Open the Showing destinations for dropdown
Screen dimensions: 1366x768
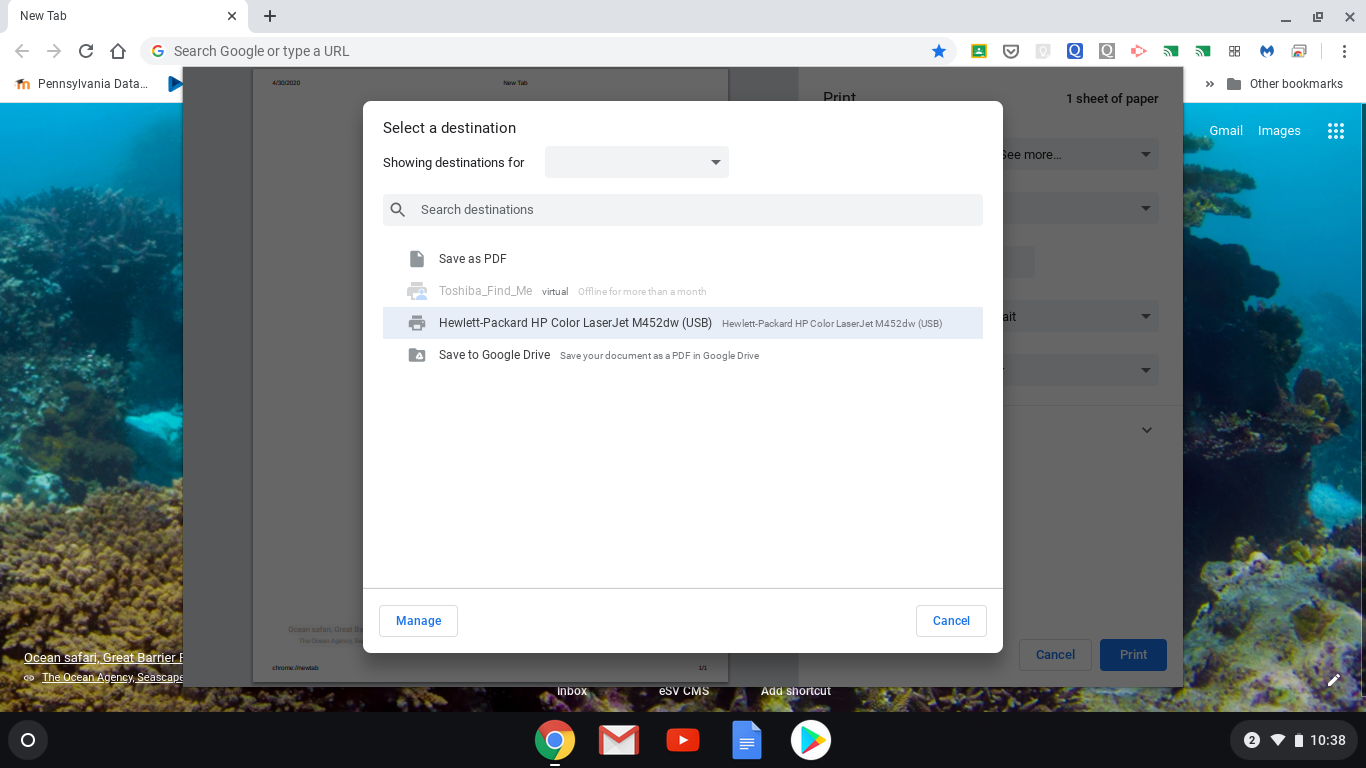tap(637, 162)
